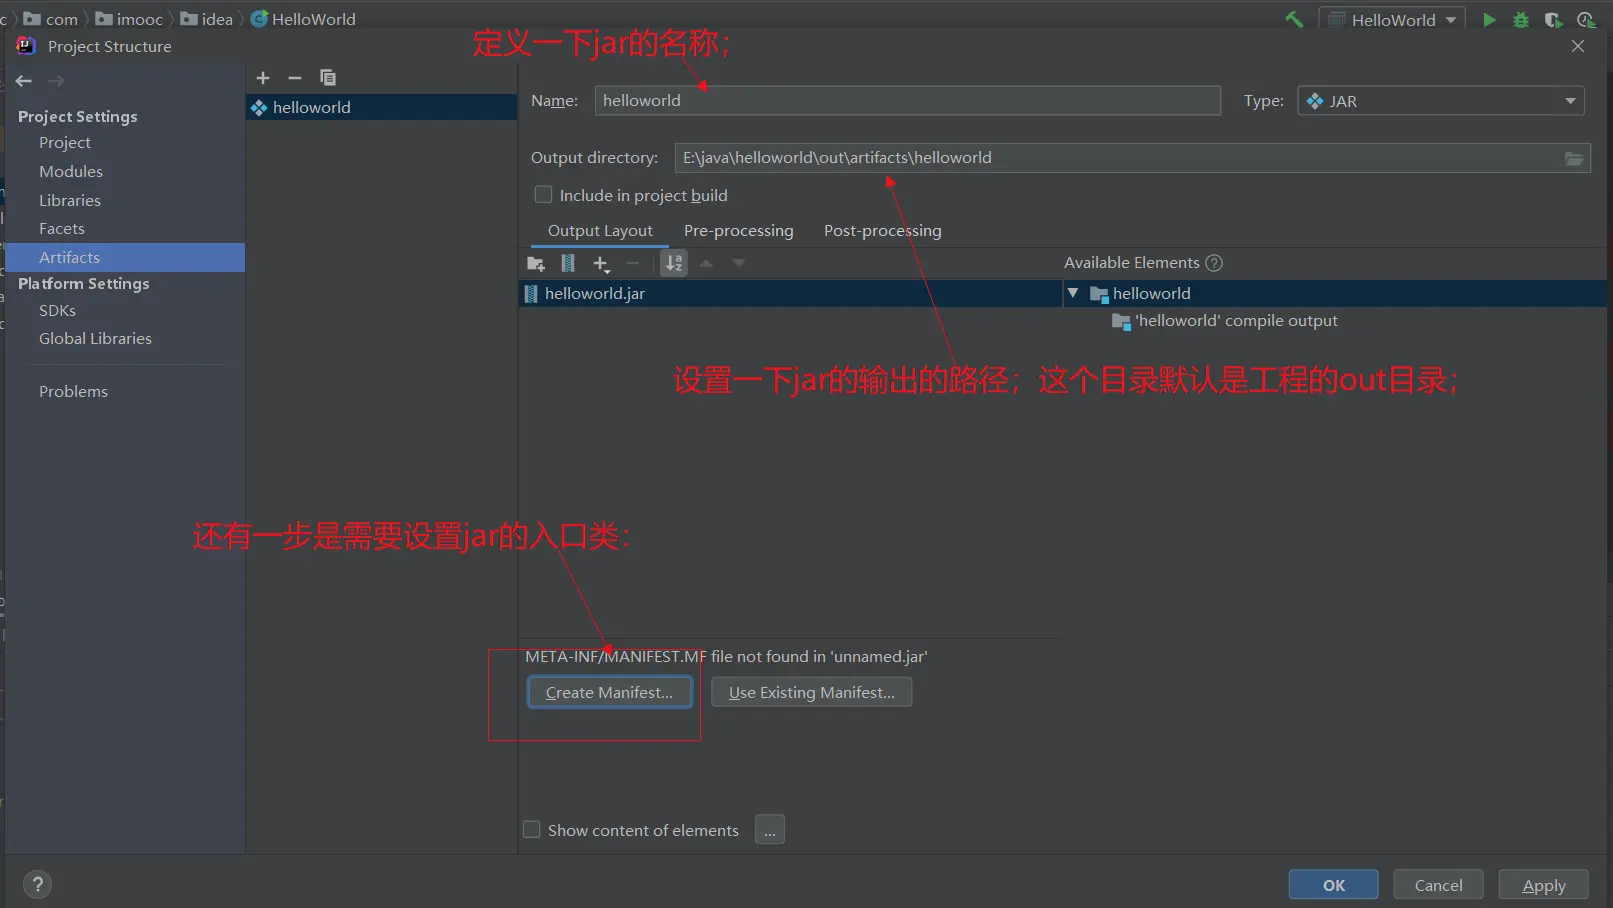The width and height of the screenshot is (1613, 908).
Task: Open the dialog help question mark button
Action: click(x=38, y=884)
